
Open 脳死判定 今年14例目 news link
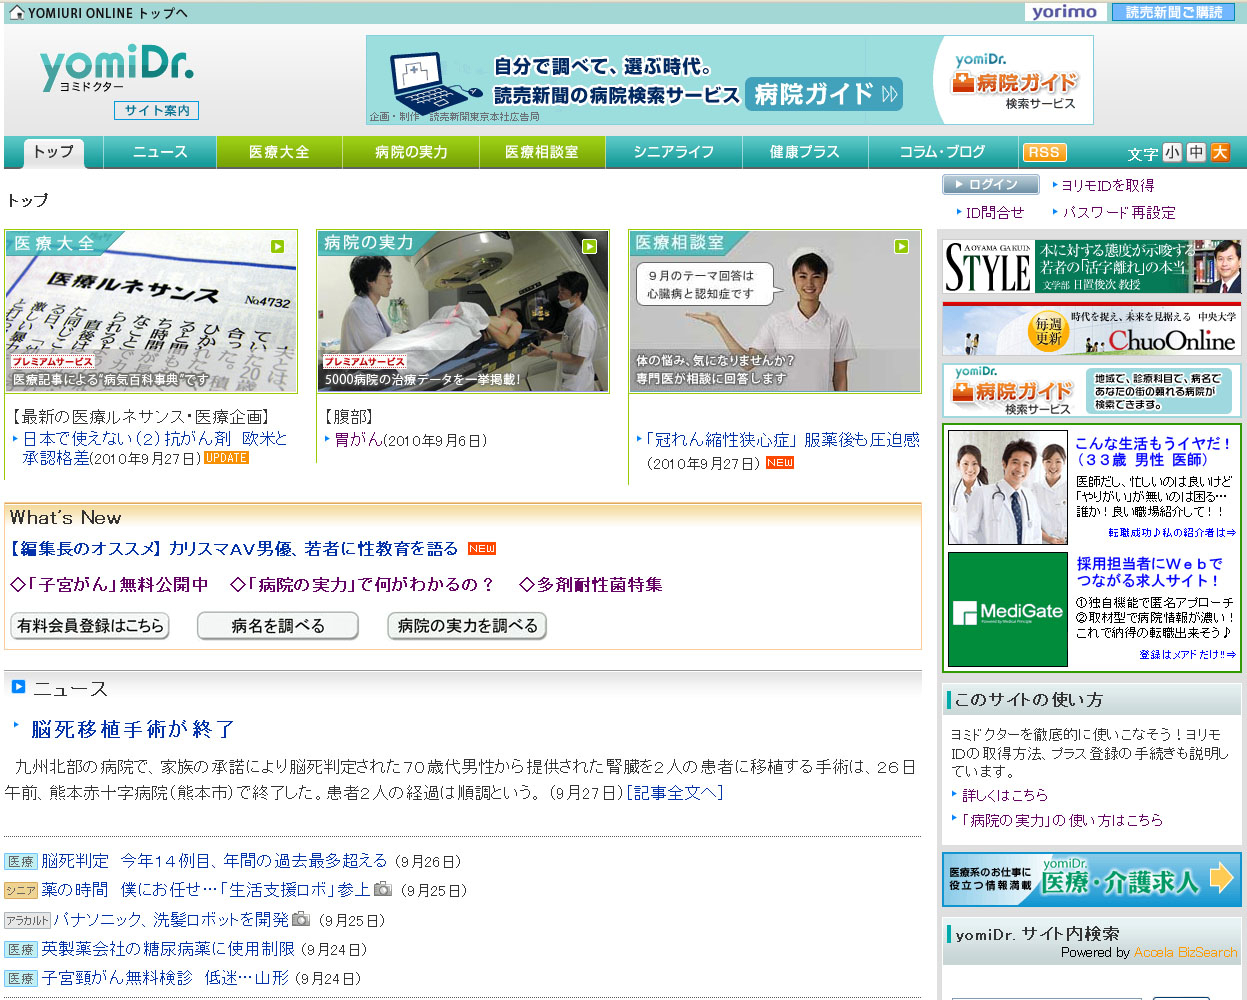(x=214, y=861)
